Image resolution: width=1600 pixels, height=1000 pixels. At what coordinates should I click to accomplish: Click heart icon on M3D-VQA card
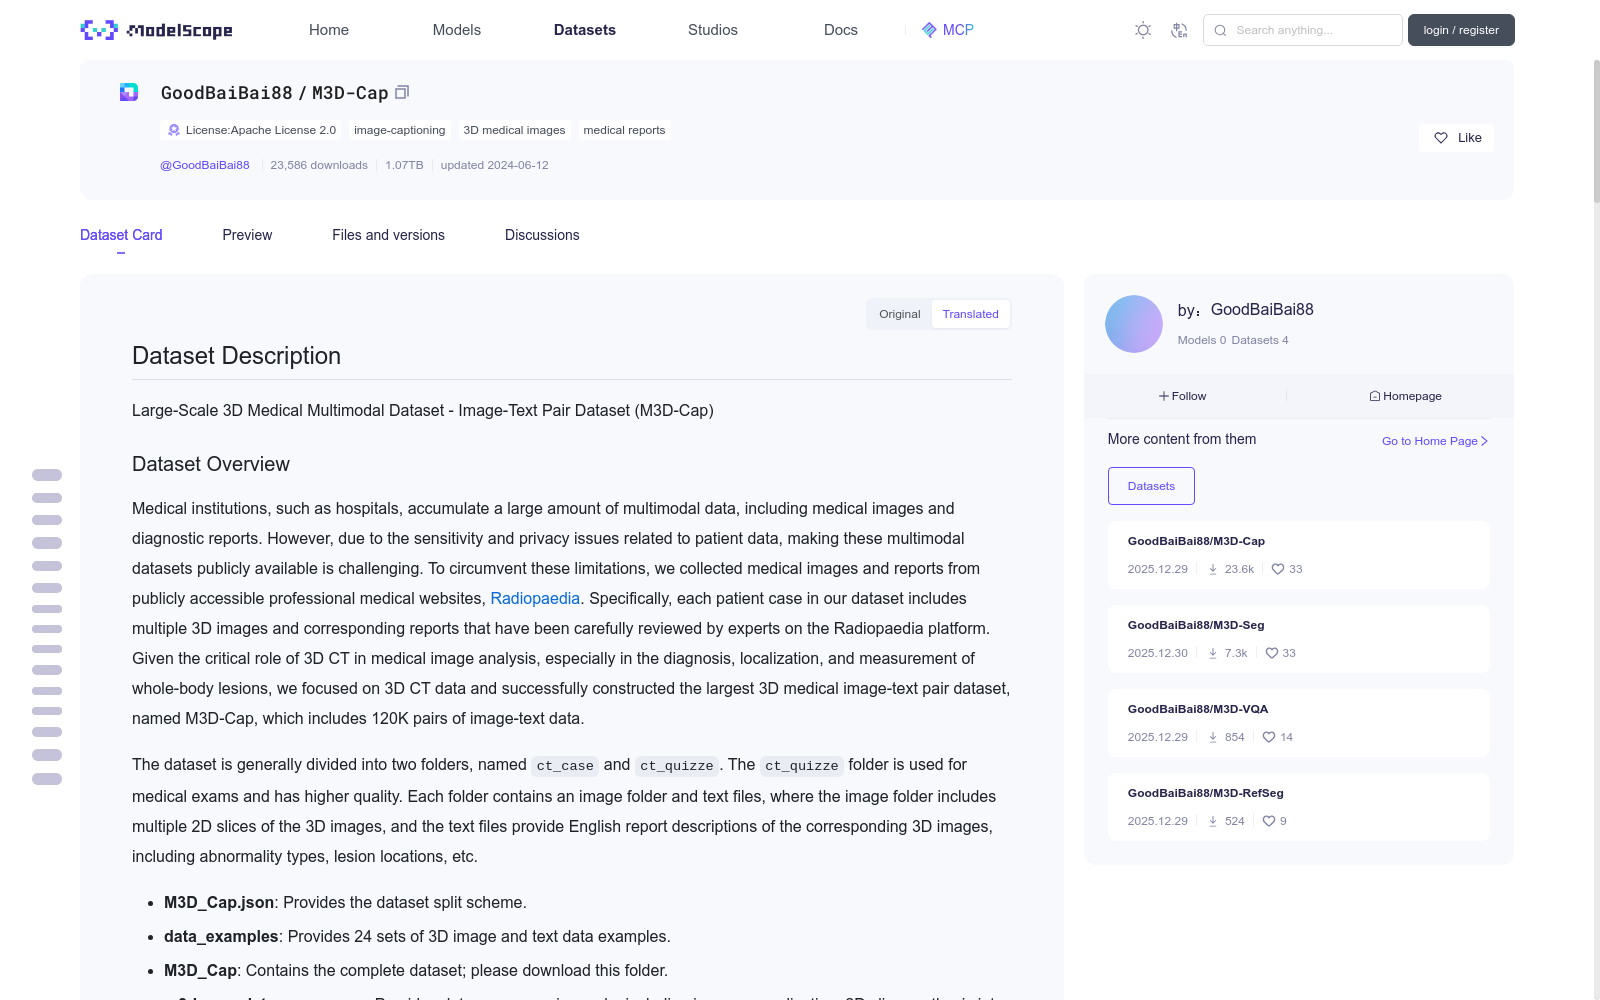coord(1269,737)
